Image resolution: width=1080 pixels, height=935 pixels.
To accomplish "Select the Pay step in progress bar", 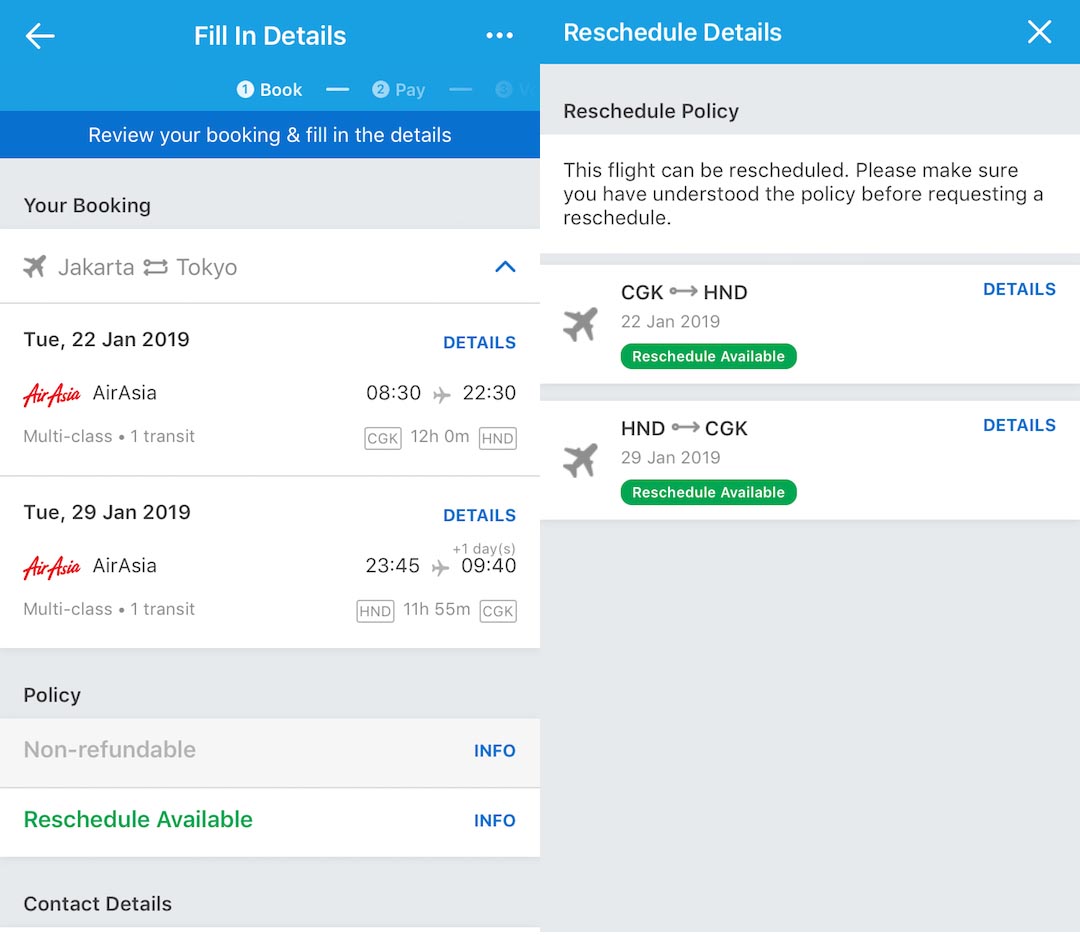I will click(x=399, y=90).
